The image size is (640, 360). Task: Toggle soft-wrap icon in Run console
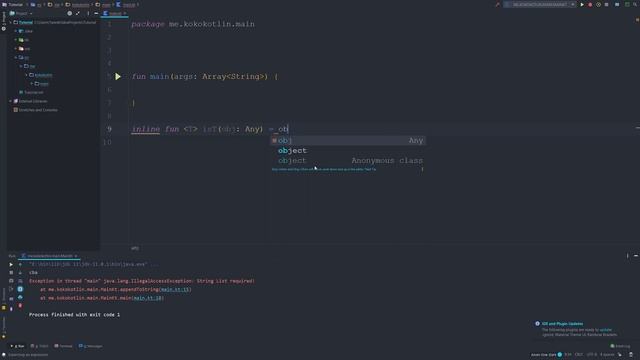(20, 281)
